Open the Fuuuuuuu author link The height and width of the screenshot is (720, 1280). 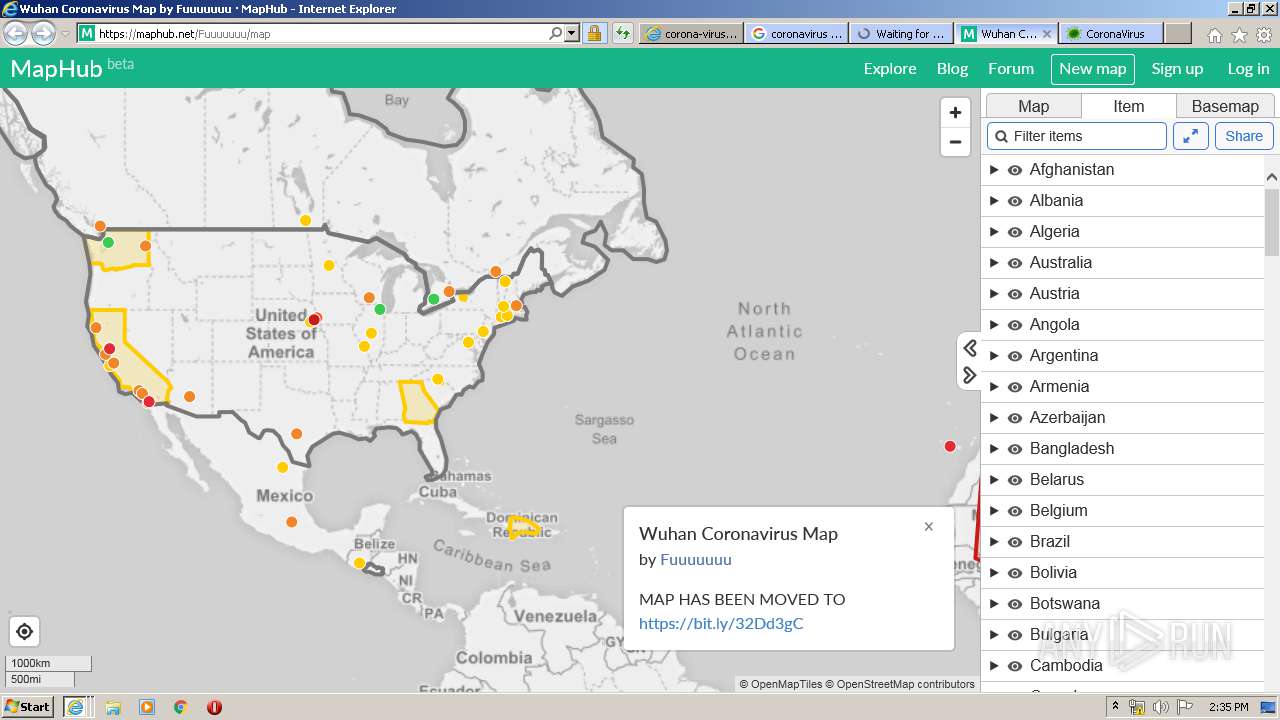pyautogui.click(x=696, y=560)
